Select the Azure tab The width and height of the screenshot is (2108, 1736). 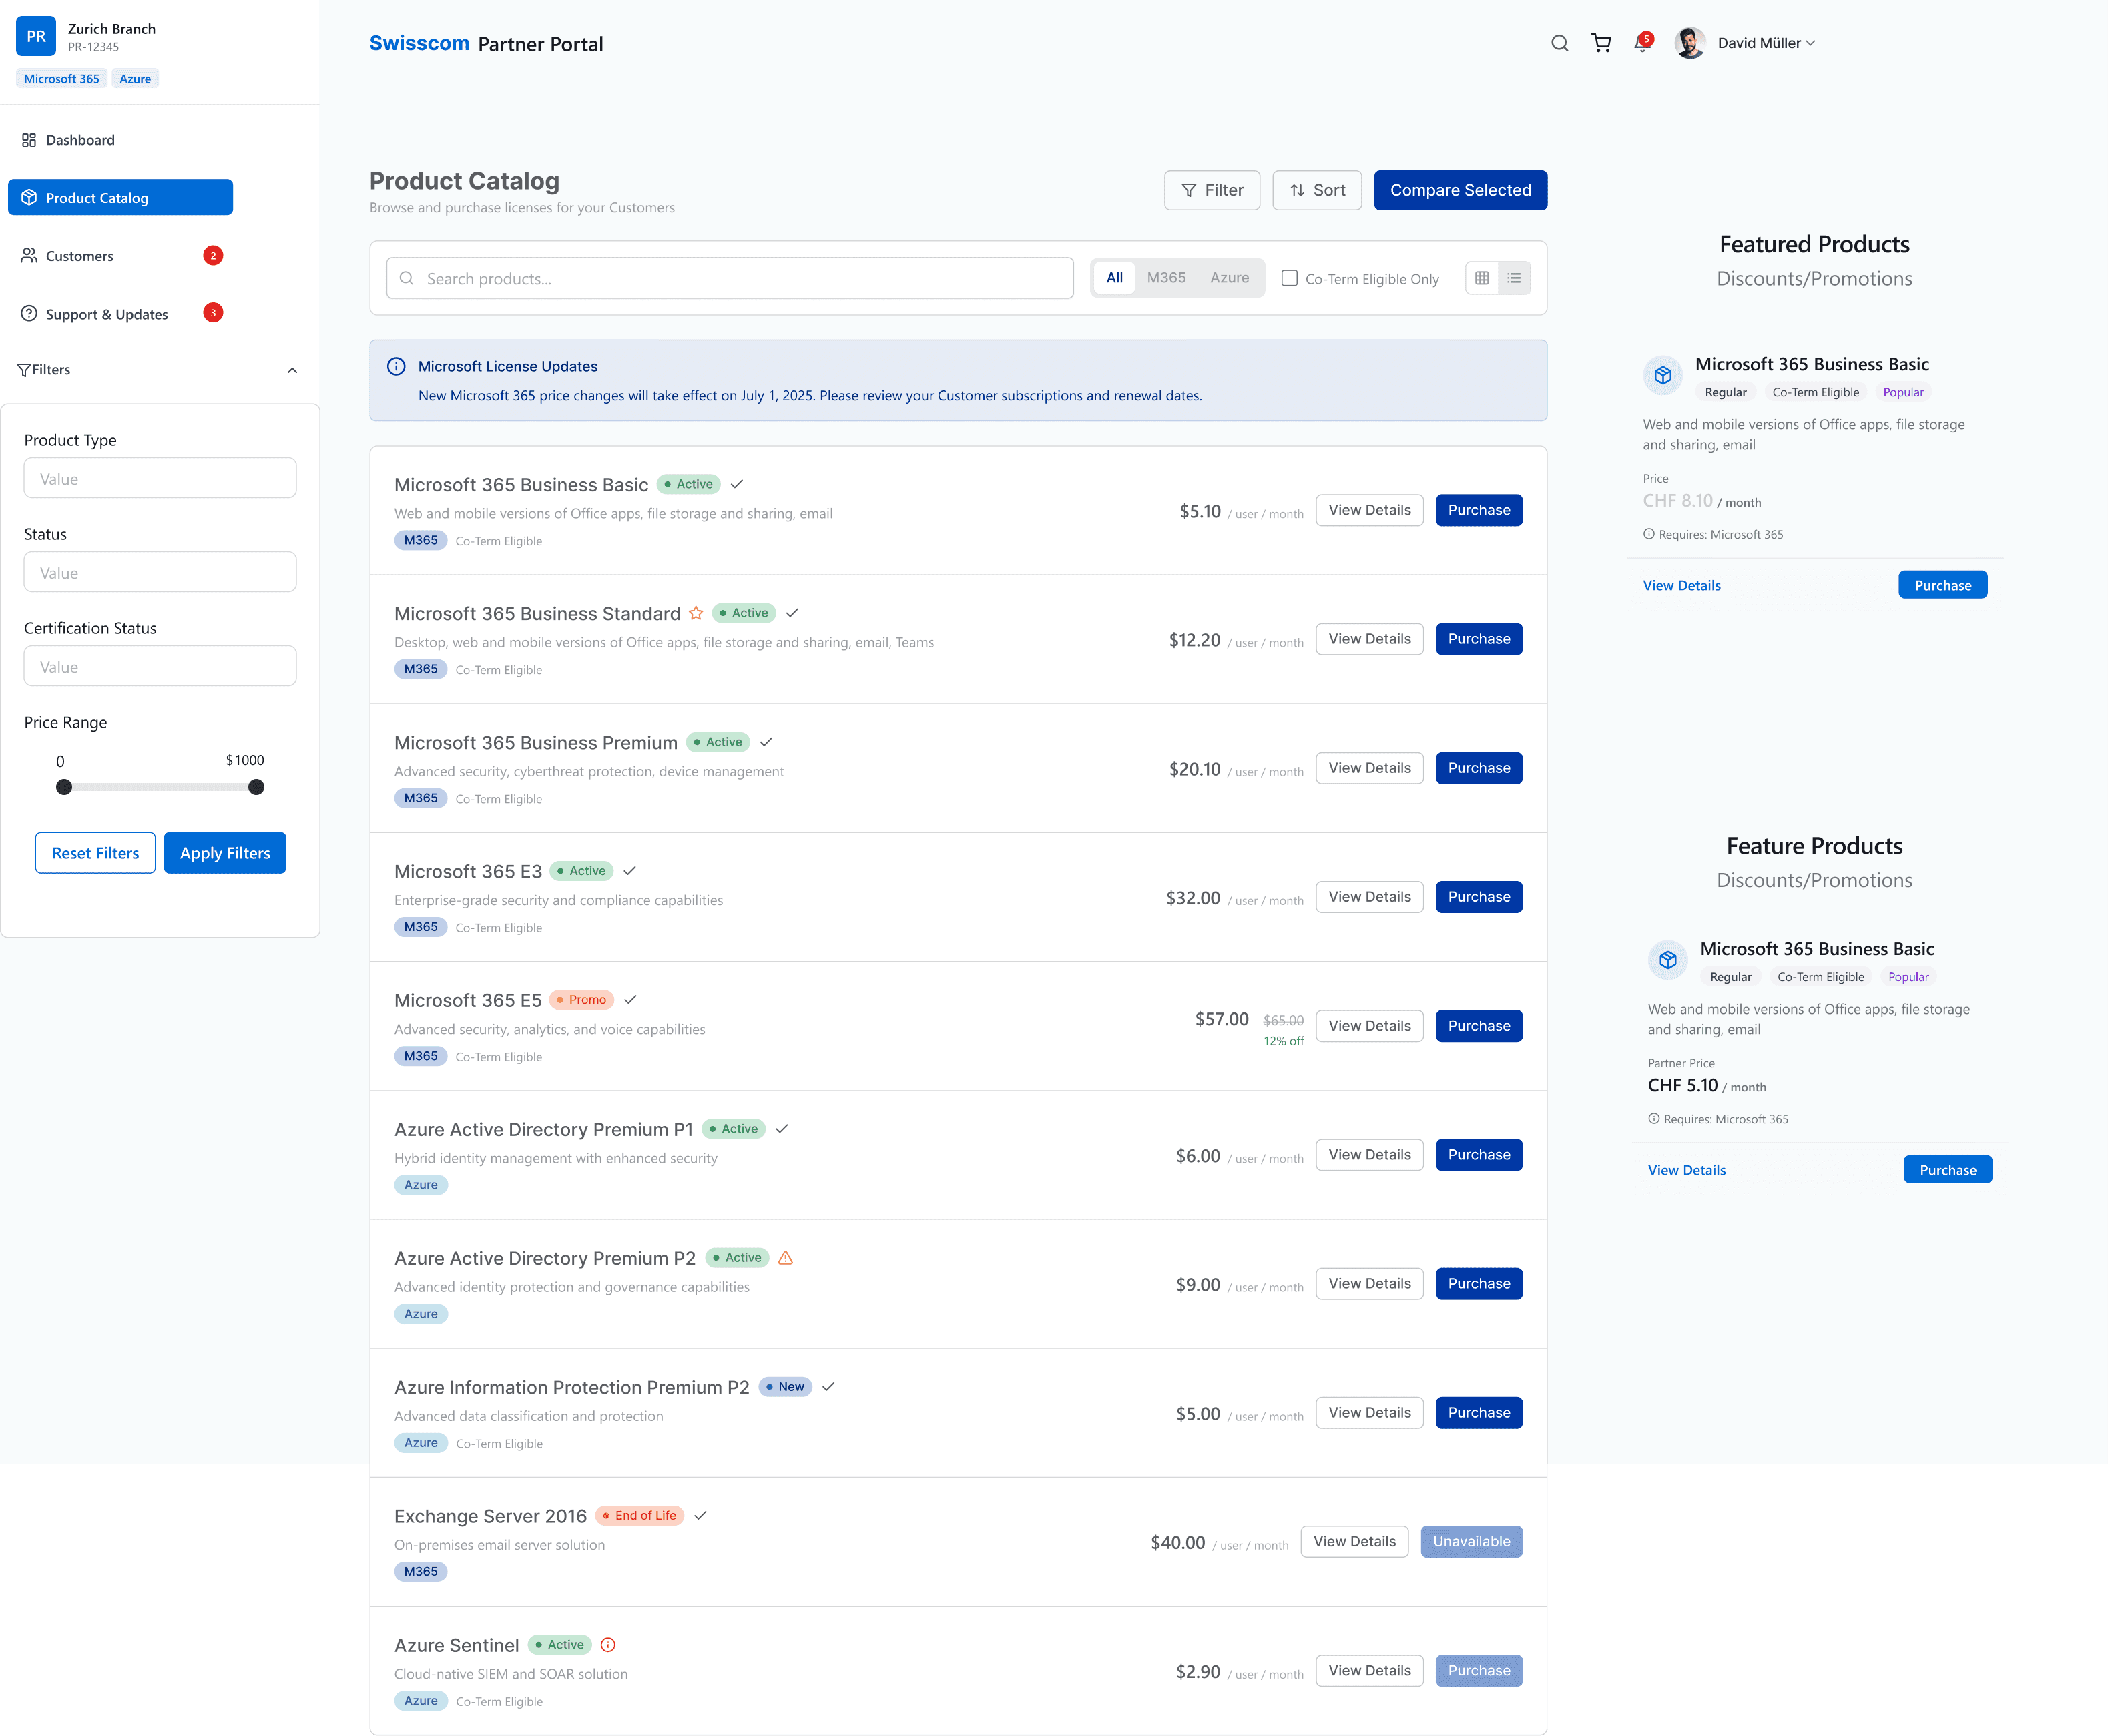click(x=1229, y=278)
